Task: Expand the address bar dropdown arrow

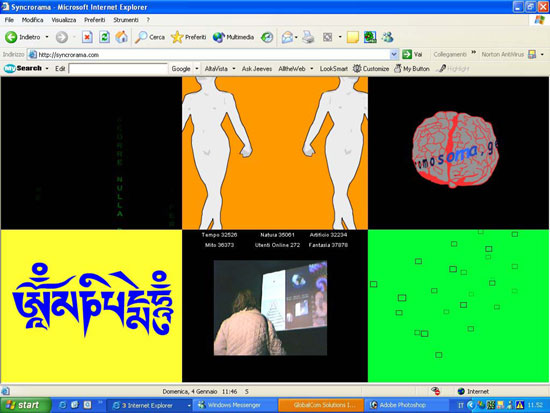Action: pos(394,54)
